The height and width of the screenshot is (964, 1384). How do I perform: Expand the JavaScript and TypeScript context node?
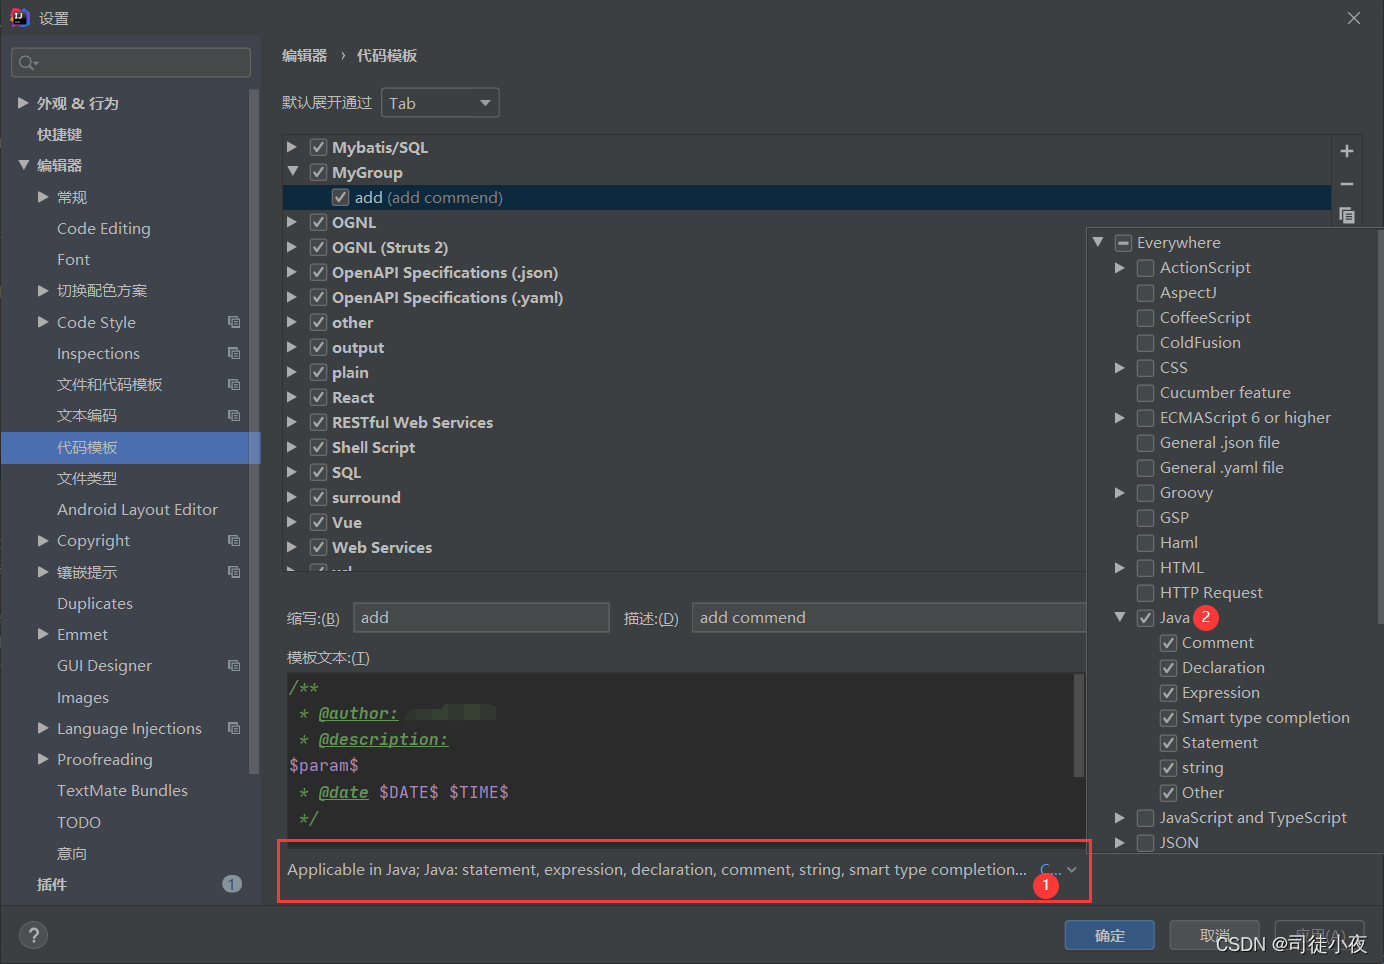1120,817
